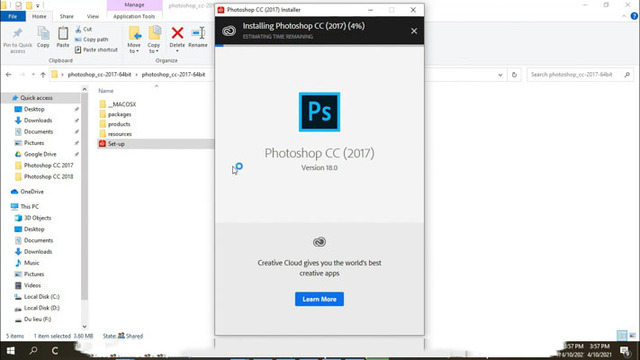
Task: Open 3D Objects under This PC
Action: (37, 218)
